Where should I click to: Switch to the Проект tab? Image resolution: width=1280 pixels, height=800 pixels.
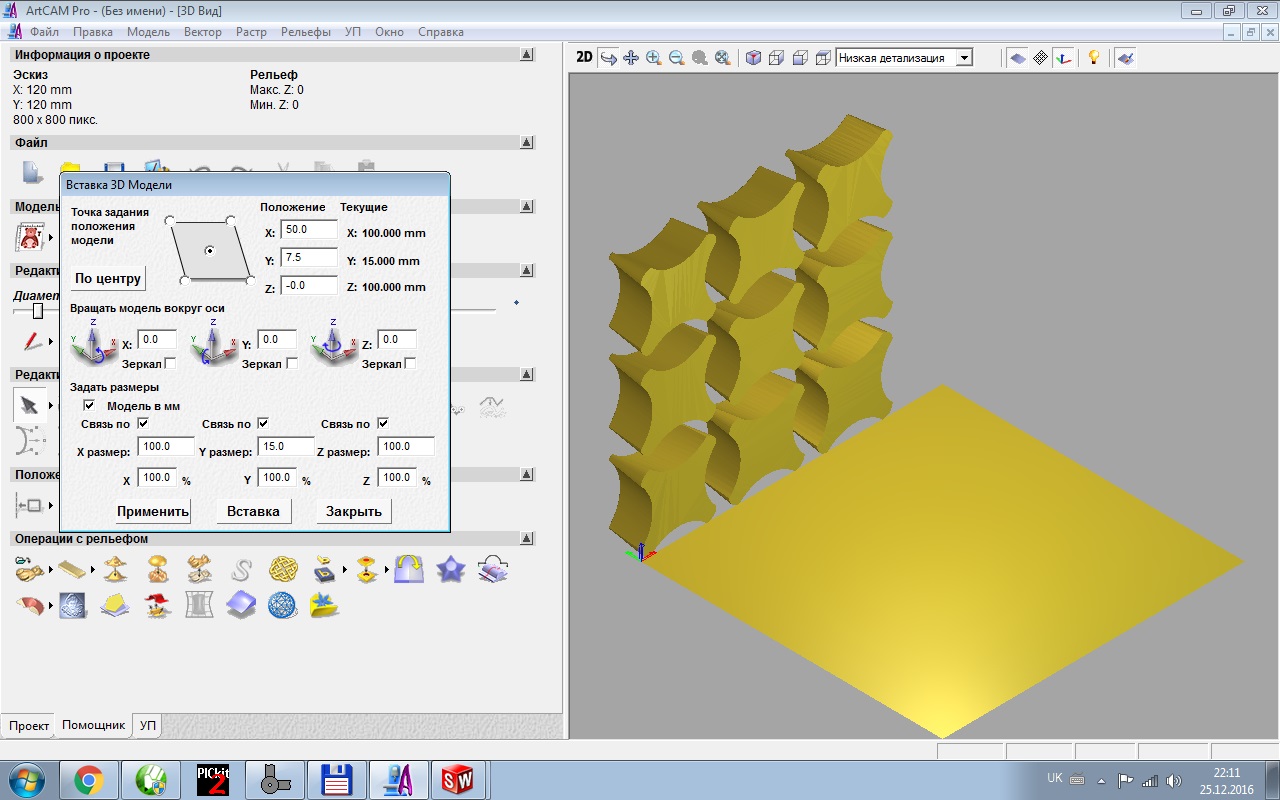pyautogui.click(x=29, y=726)
